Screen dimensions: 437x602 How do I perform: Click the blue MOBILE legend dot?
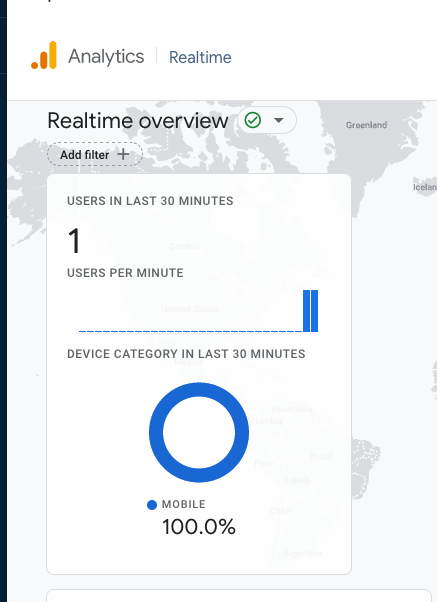[x=152, y=505]
